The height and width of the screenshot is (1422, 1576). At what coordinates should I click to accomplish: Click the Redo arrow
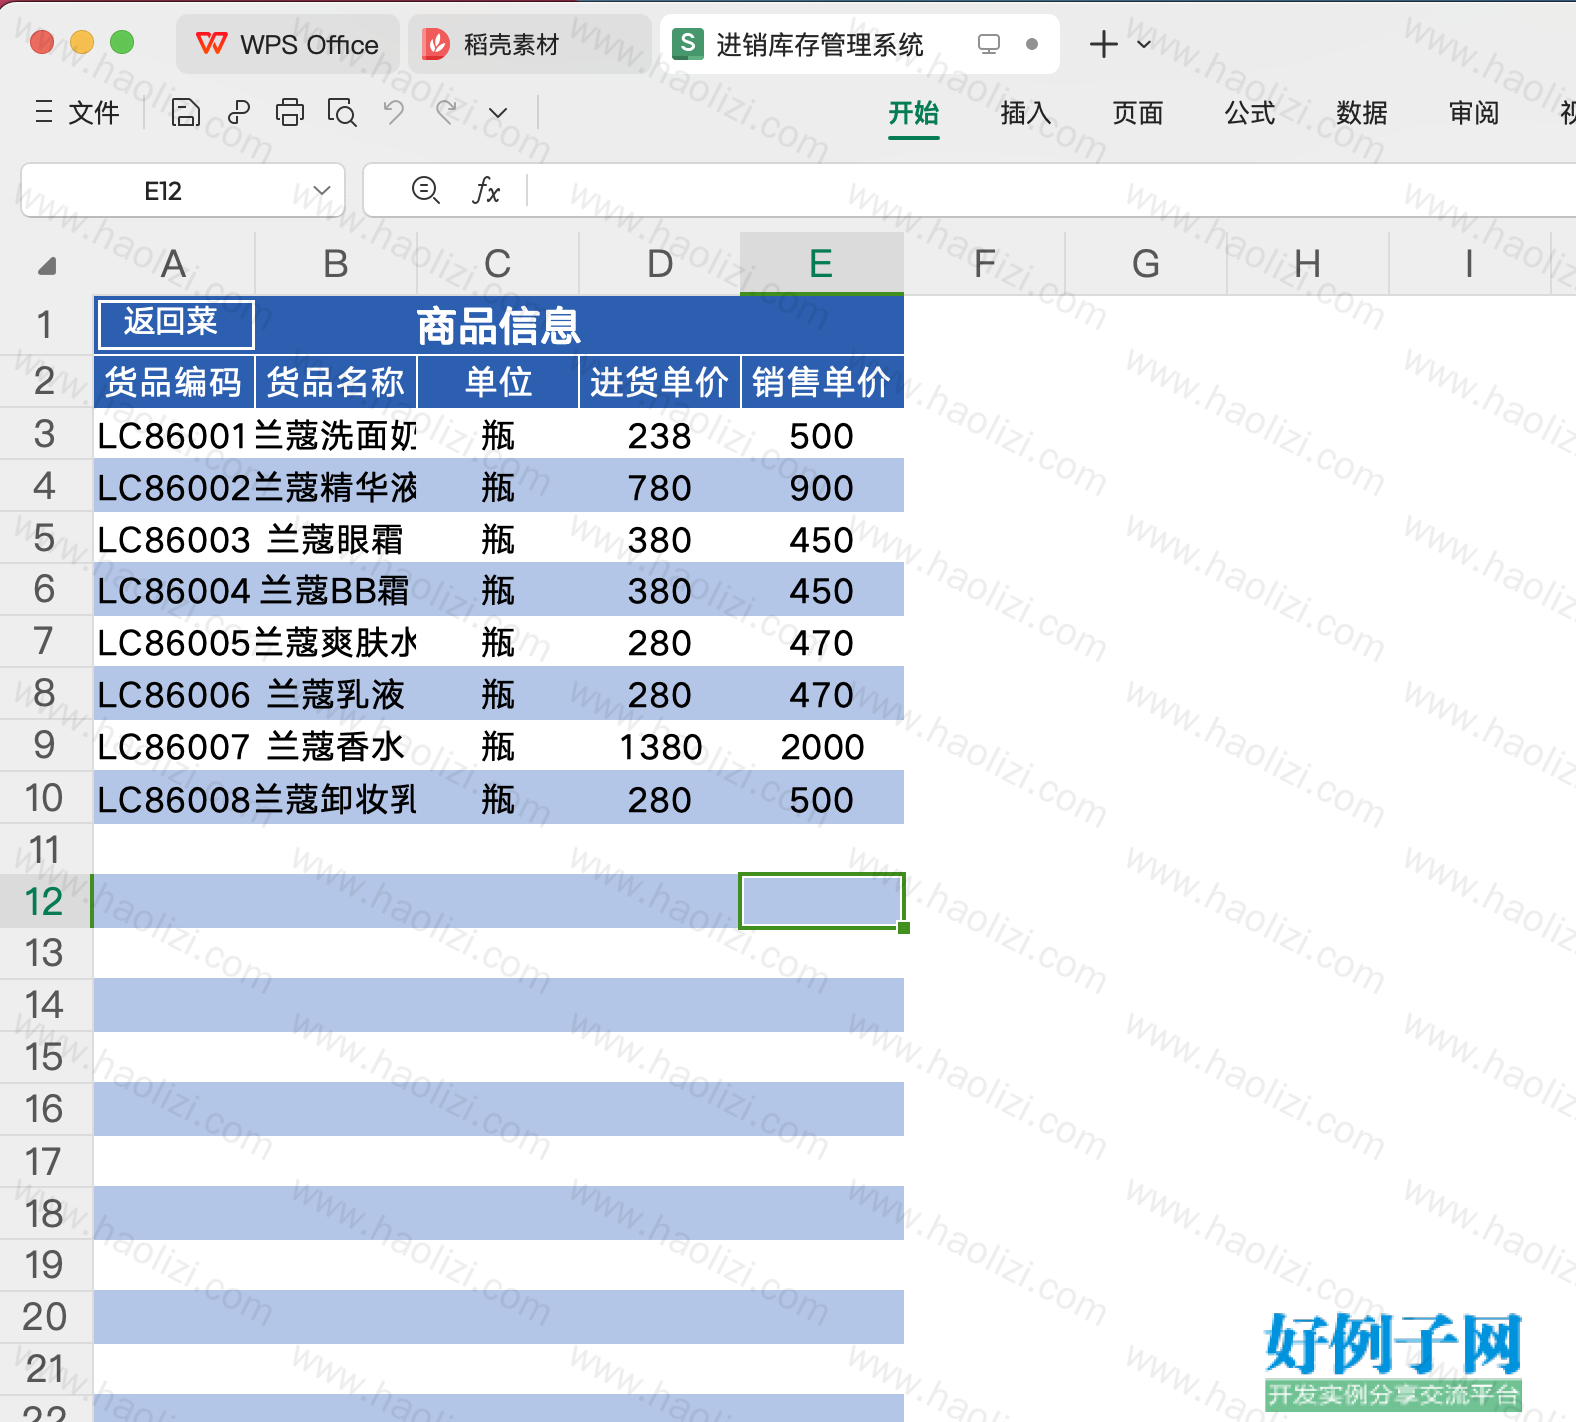click(x=446, y=113)
